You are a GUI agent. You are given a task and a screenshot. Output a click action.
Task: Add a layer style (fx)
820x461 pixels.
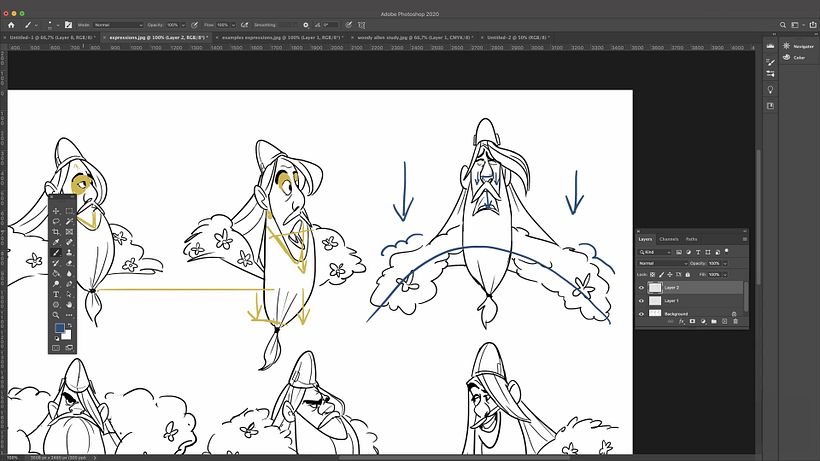point(681,321)
